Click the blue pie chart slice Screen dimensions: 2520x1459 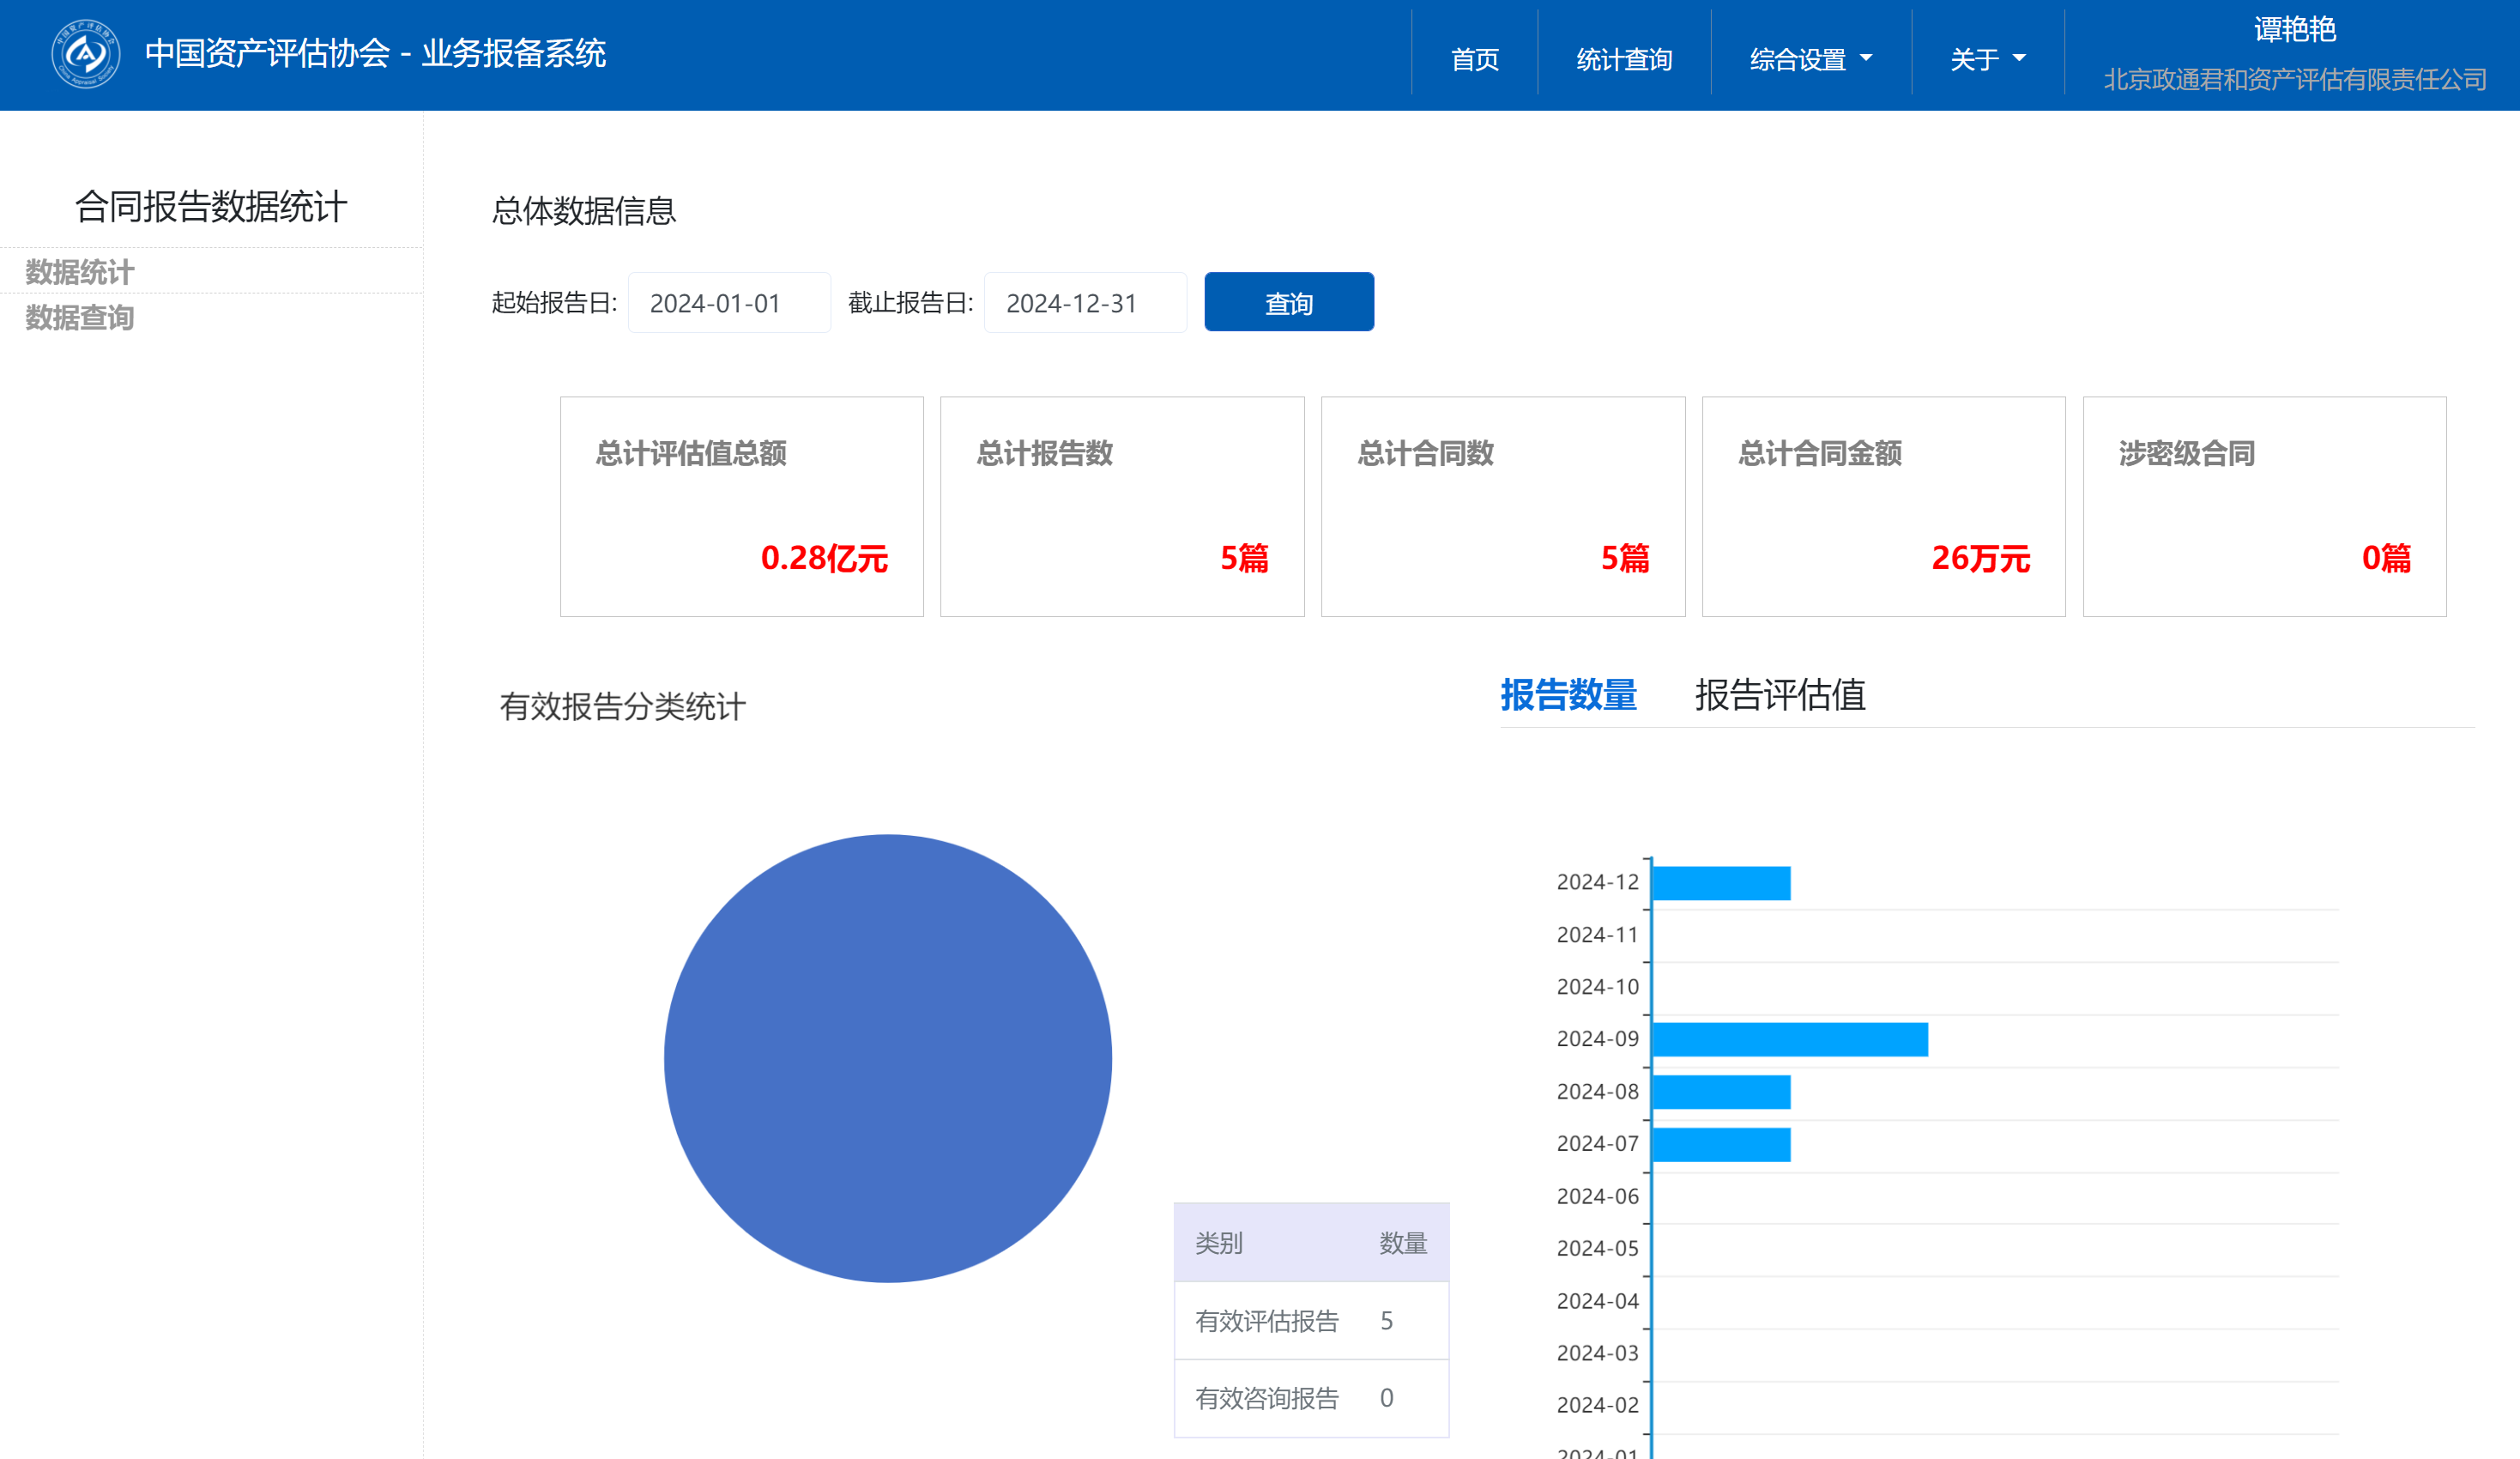(888, 1058)
